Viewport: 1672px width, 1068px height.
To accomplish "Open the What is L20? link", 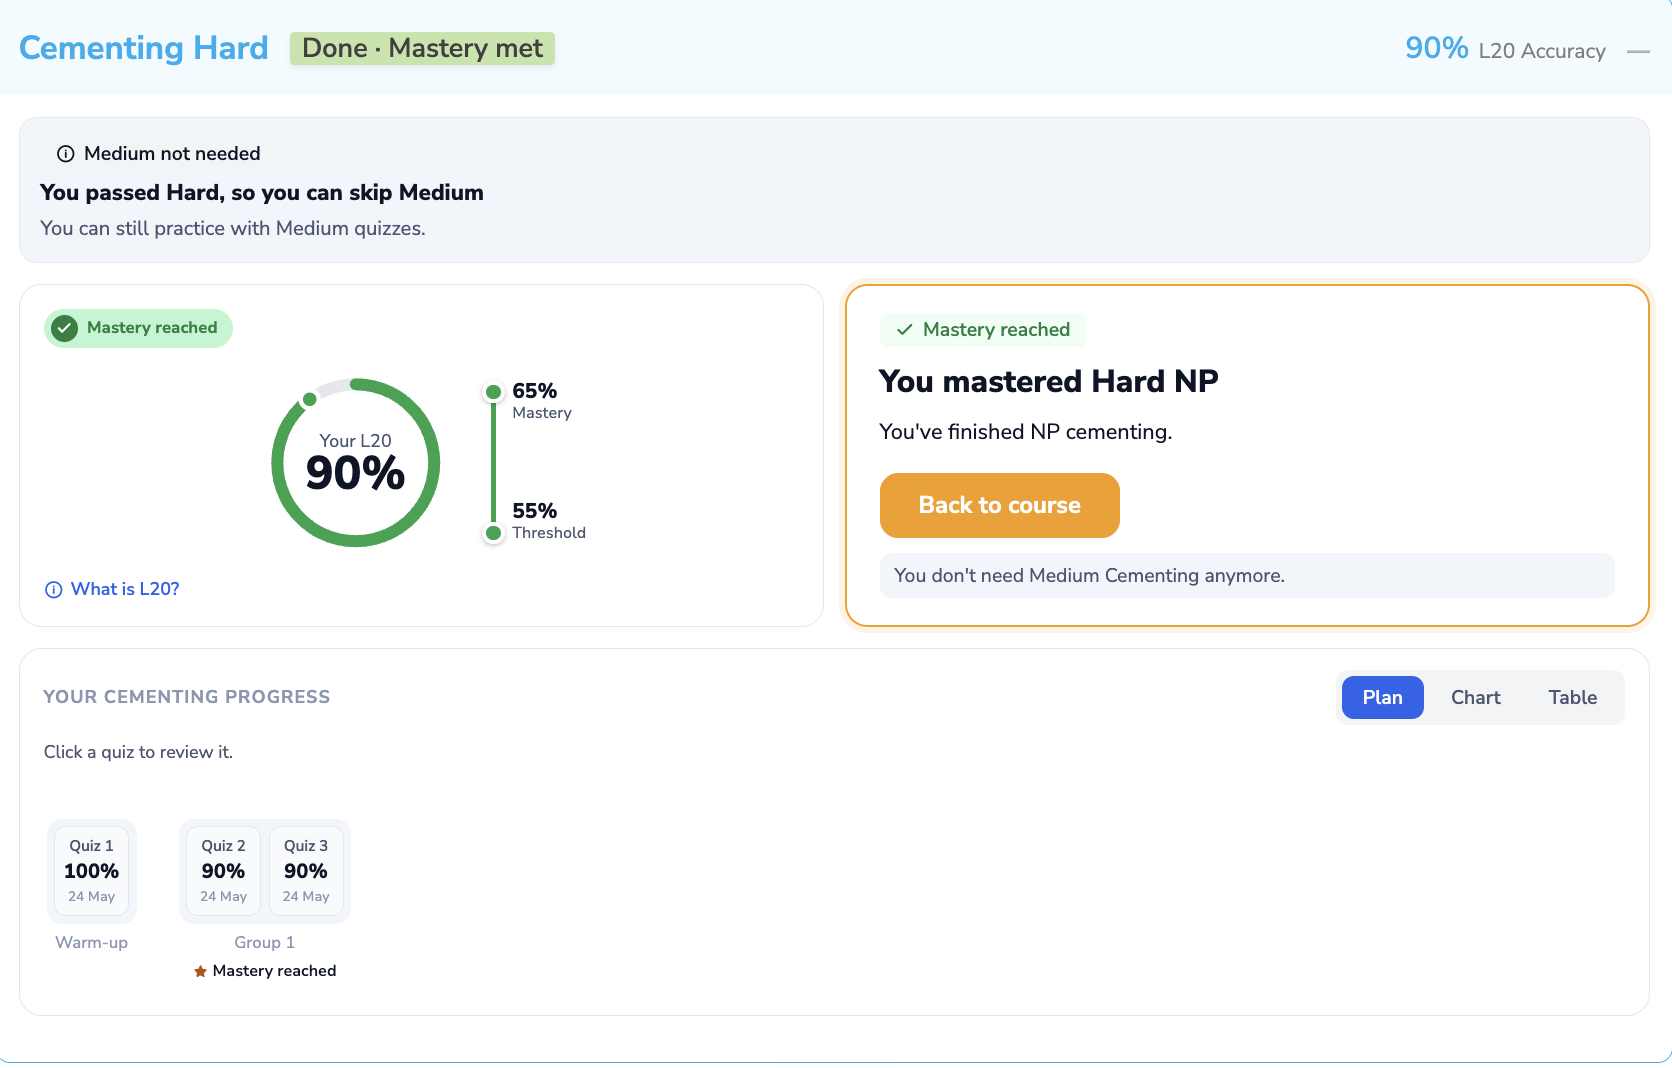I will pyautogui.click(x=125, y=589).
